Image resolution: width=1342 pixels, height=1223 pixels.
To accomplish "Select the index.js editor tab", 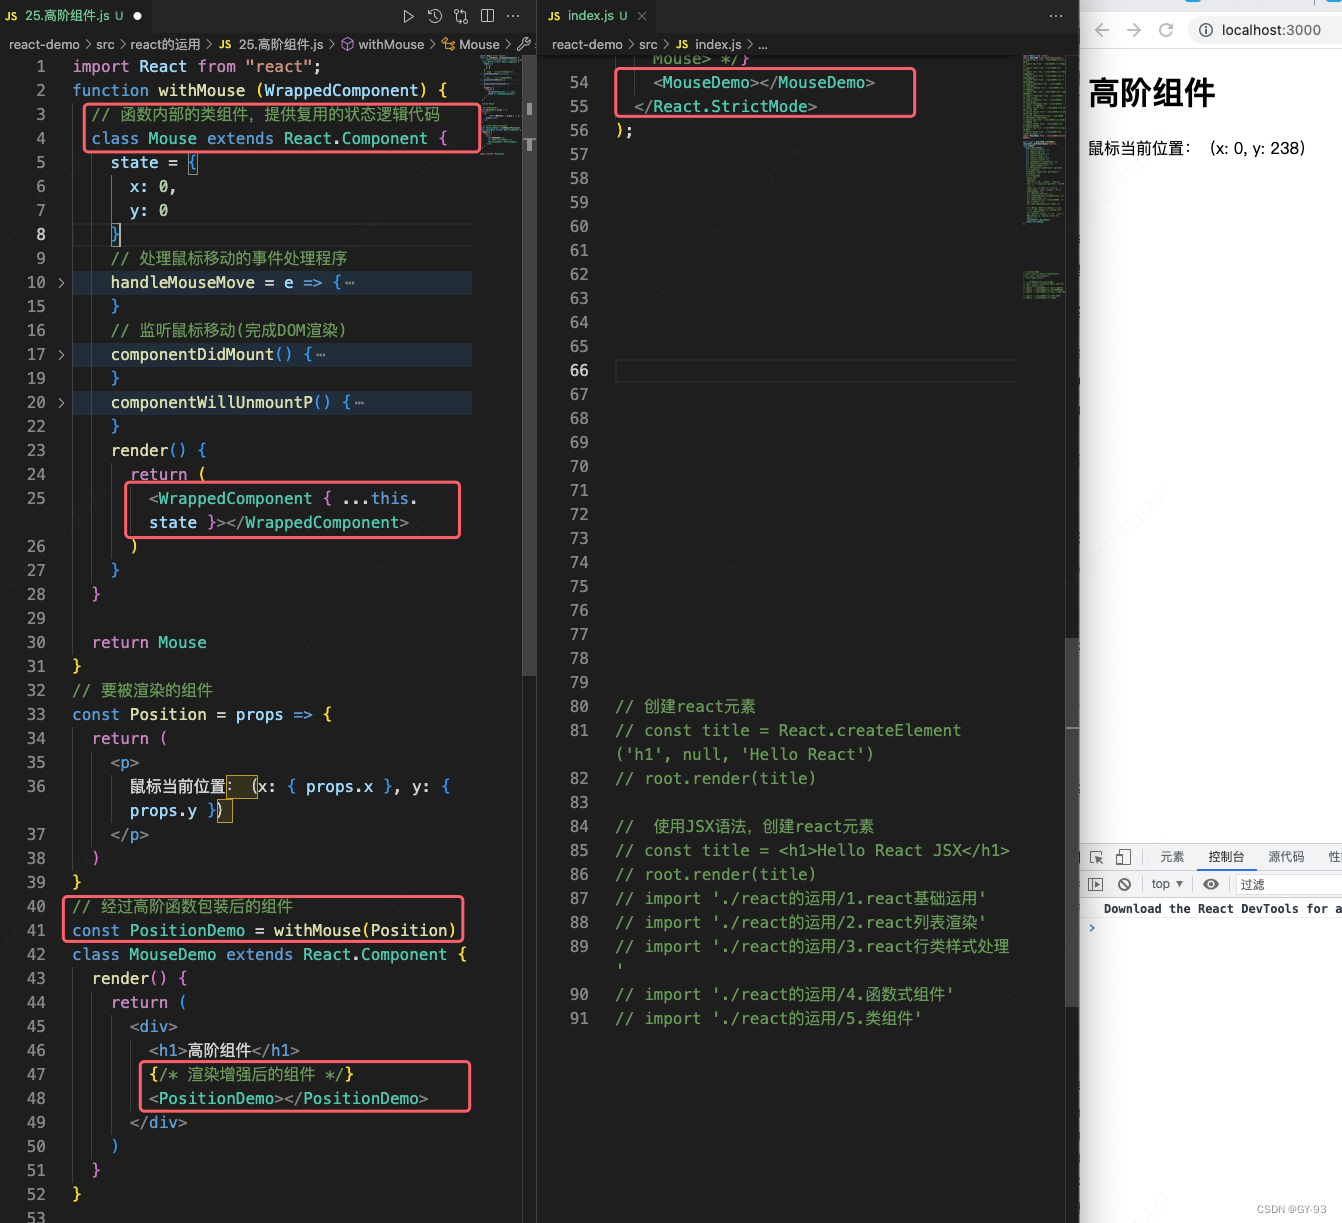I will pos(597,16).
